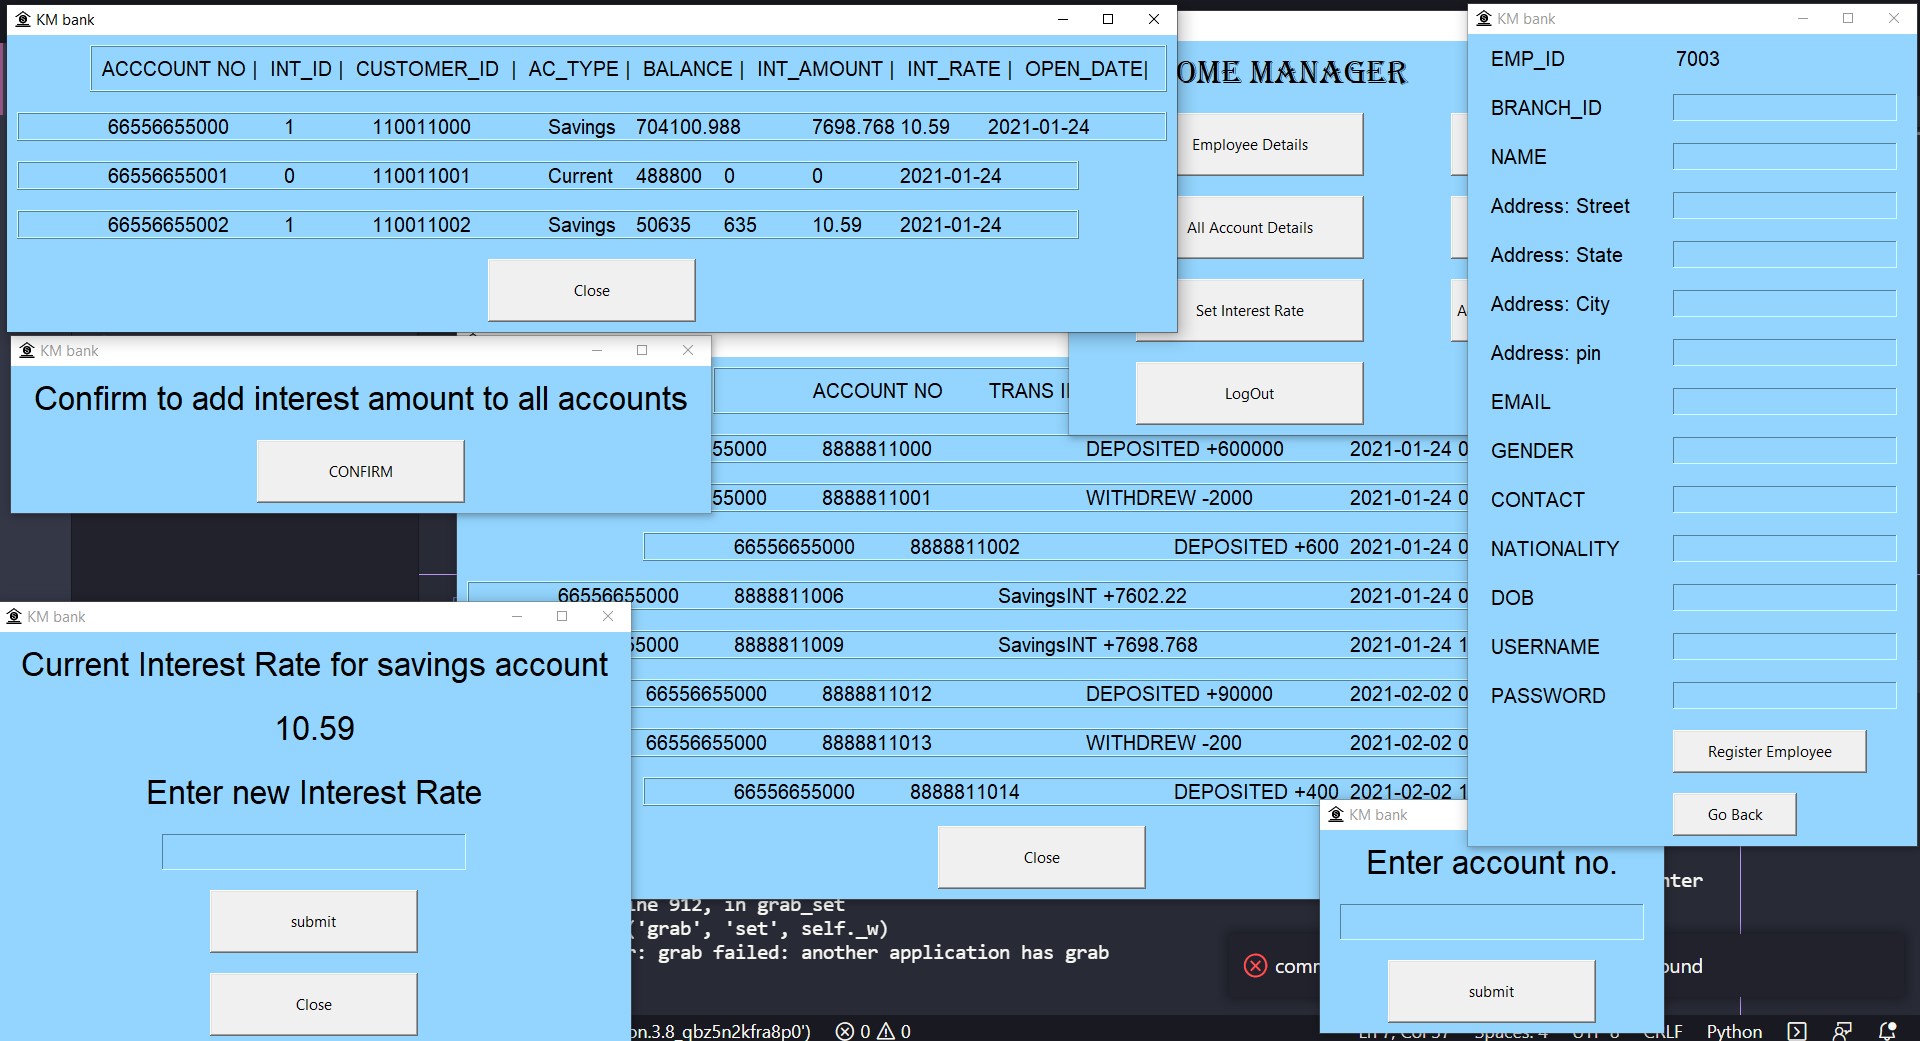
Task: Open errors and warnings count in status bar
Action: pyautogui.click(x=873, y=1031)
